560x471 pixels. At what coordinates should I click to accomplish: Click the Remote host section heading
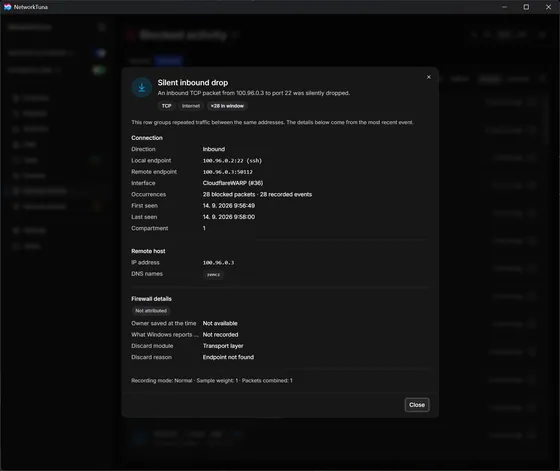[148, 251]
